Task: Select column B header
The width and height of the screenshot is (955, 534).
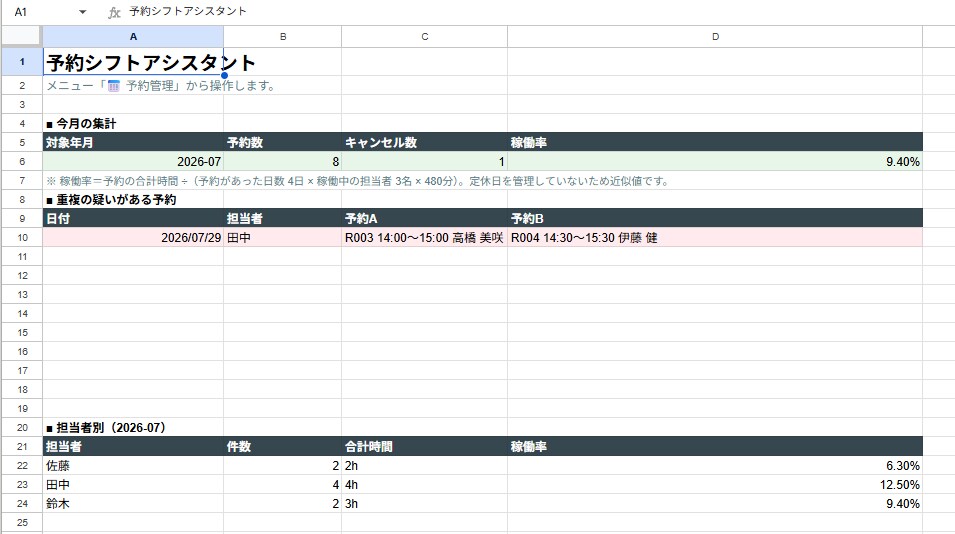Action: coord(283,37)
